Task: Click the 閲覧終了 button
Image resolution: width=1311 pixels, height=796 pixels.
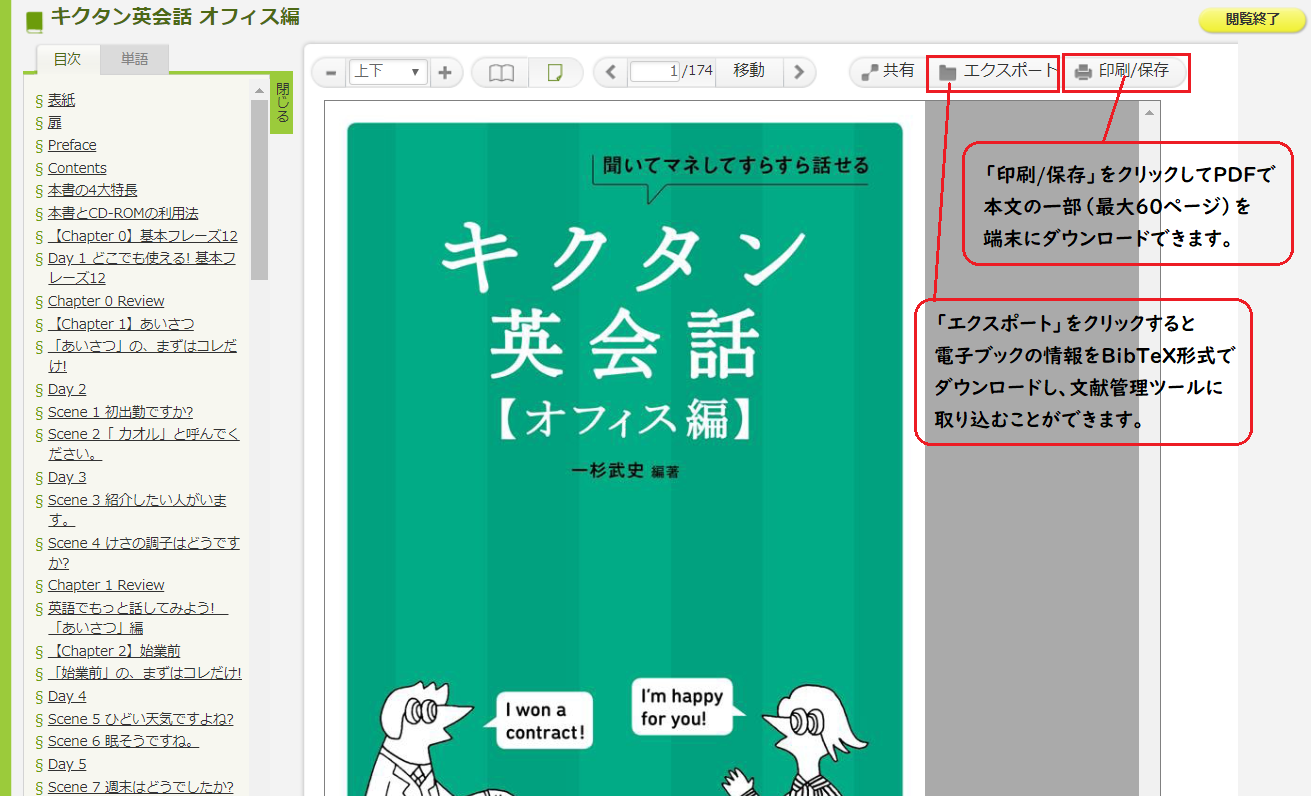Action: (1252, 19)
